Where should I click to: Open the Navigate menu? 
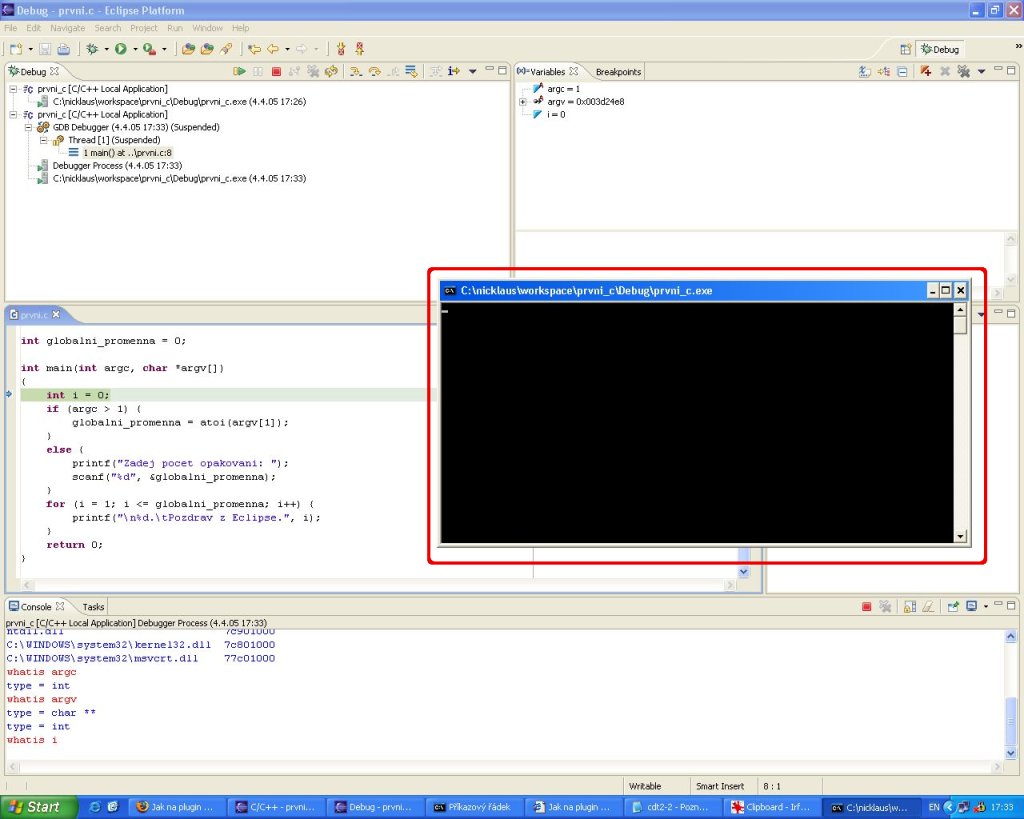(67, 28)
